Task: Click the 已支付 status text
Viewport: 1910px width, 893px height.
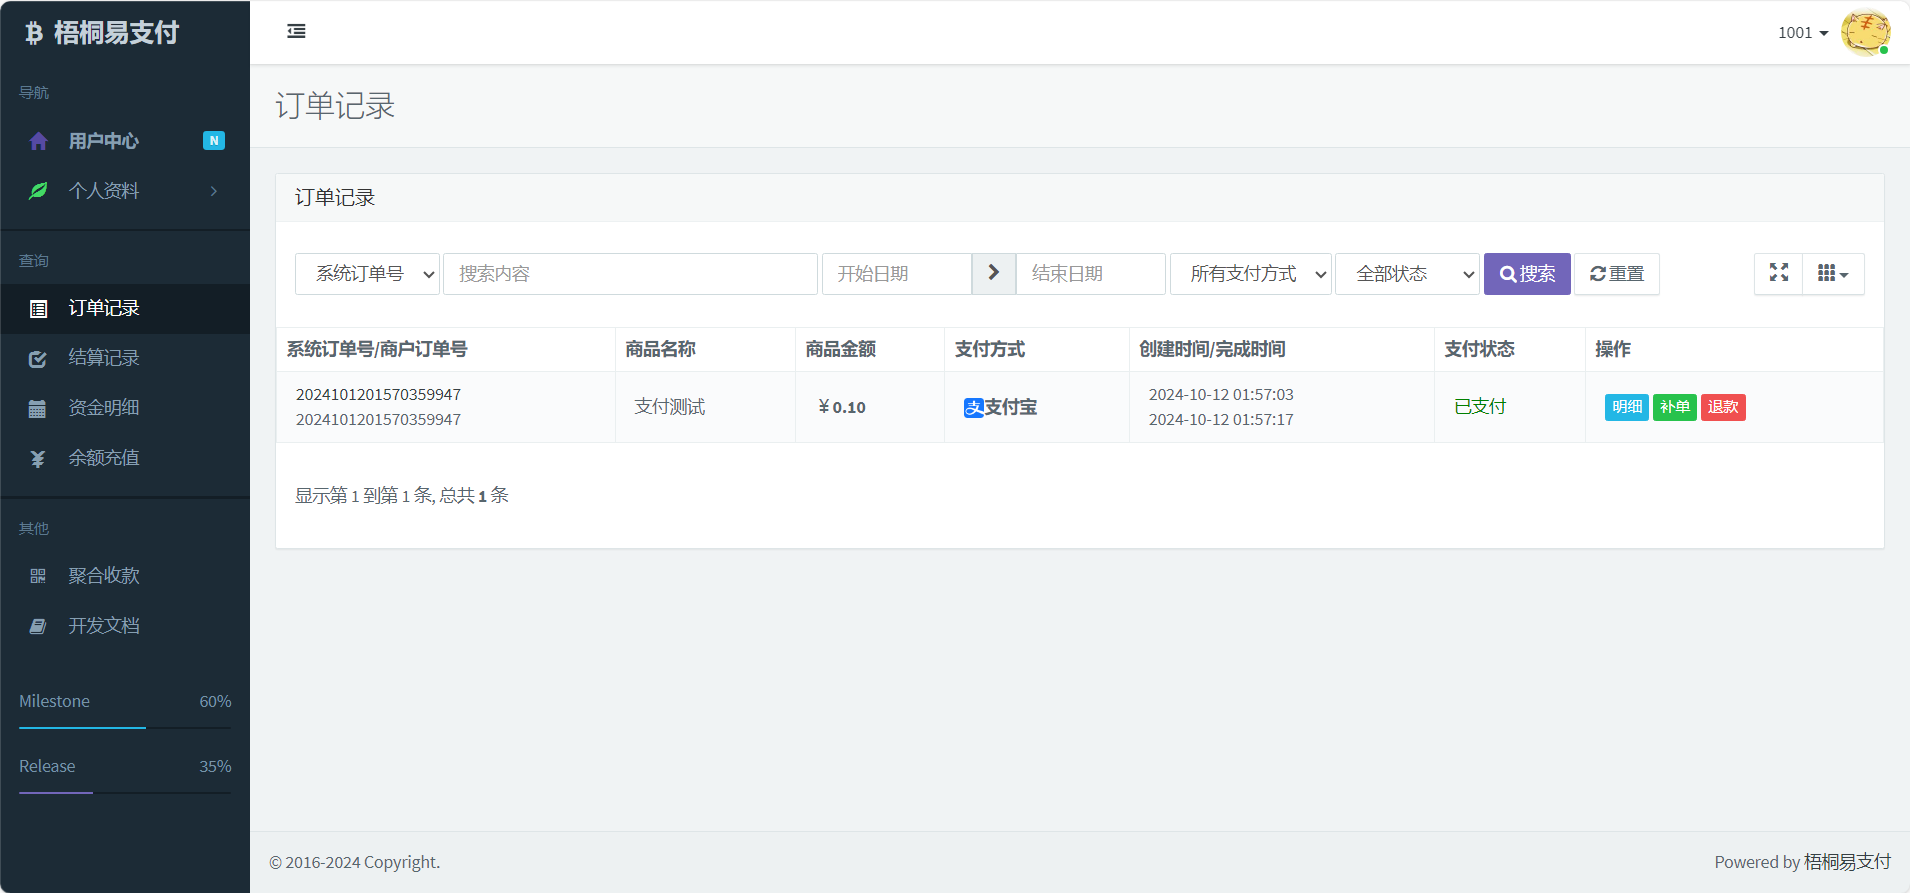Action: 1480,407
